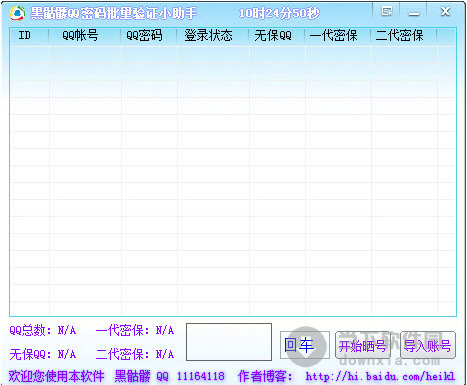The width and height of the screenshot is (467, 385).
Task: Click the 无保QQ N/A counter label
Action: (43, 354)
